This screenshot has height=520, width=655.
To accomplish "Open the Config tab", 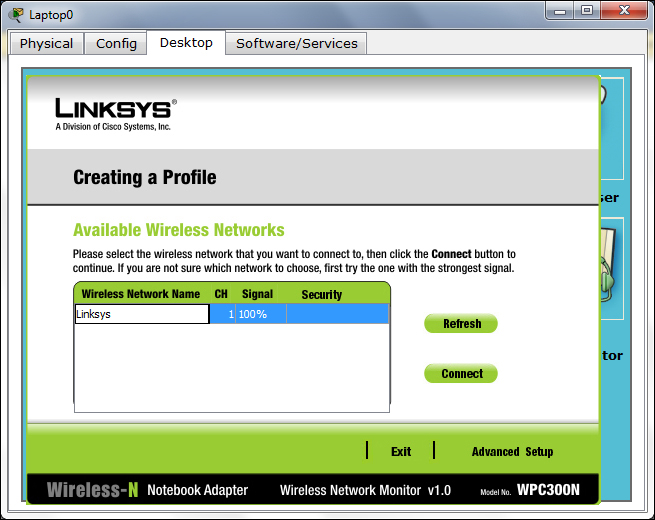I will click(116, 43).
